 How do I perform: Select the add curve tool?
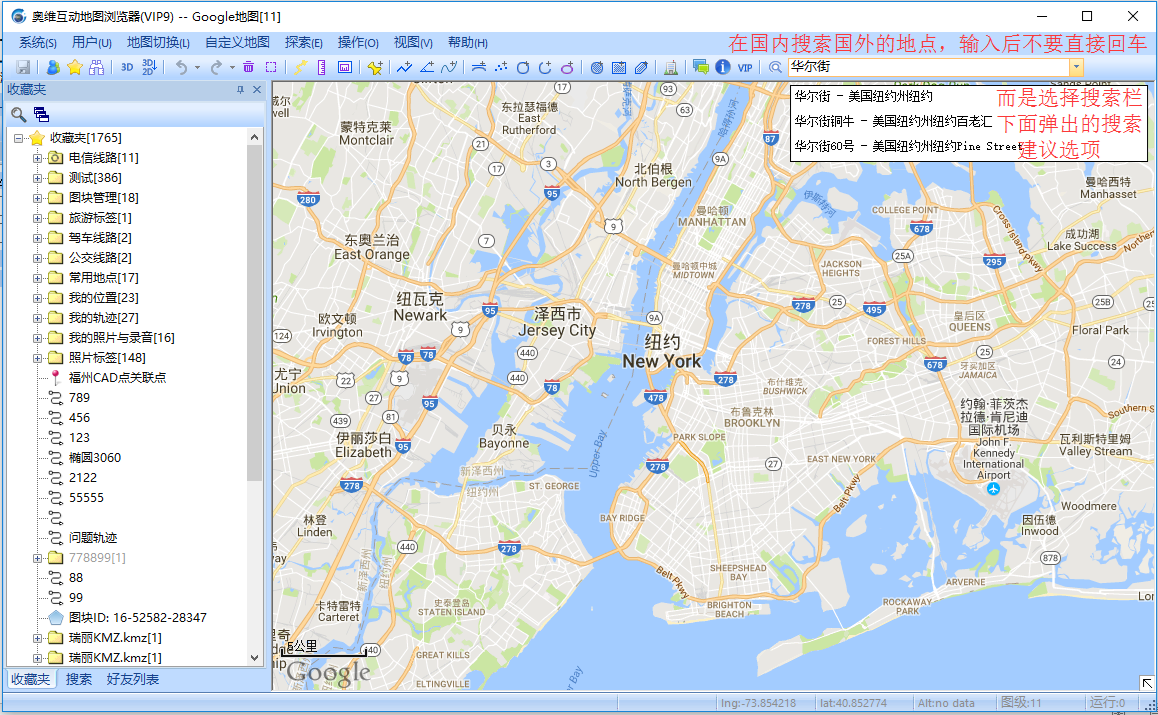[x=449, y=67]
